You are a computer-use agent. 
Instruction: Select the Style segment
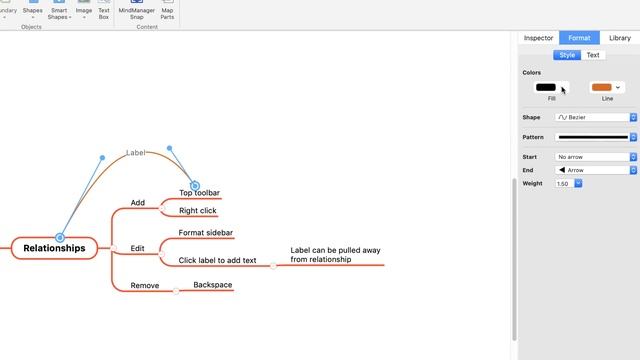[x=567, y=55]
